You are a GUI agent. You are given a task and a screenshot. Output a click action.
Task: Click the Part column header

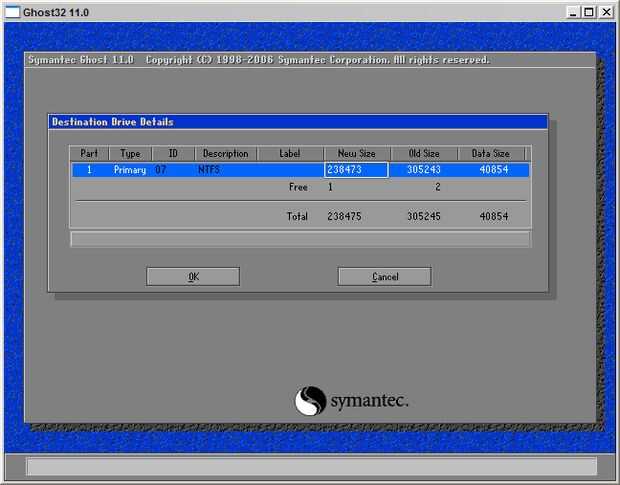(x=89, y=153)
